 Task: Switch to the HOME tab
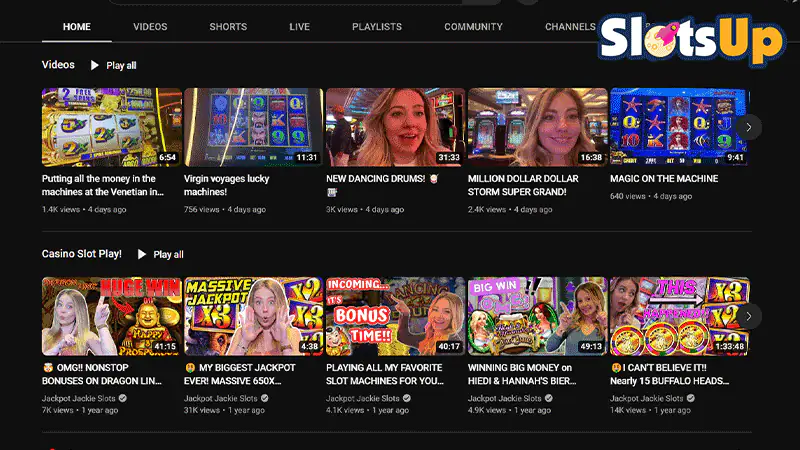point(77,27)
